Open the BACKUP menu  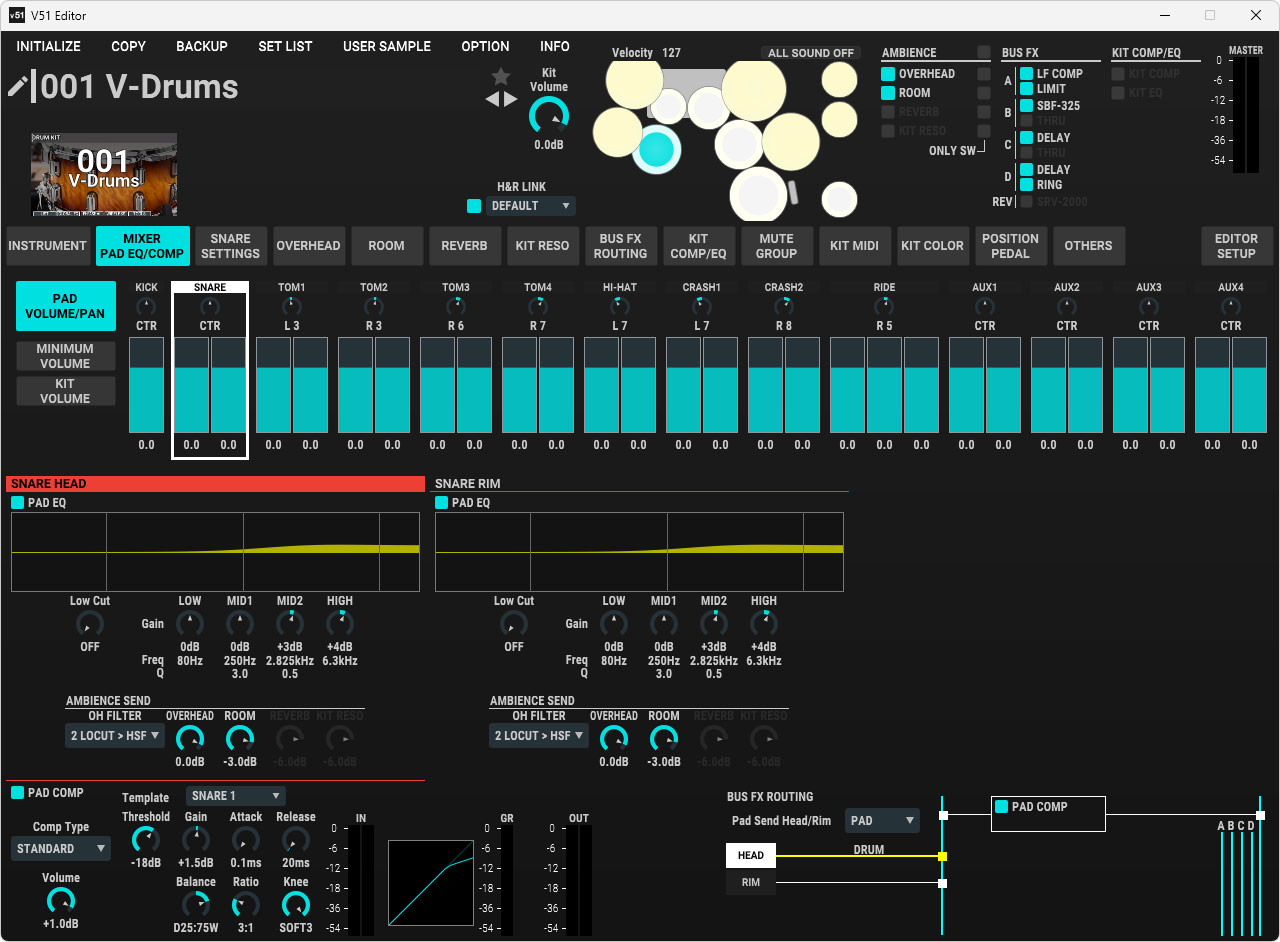point(202,46)
